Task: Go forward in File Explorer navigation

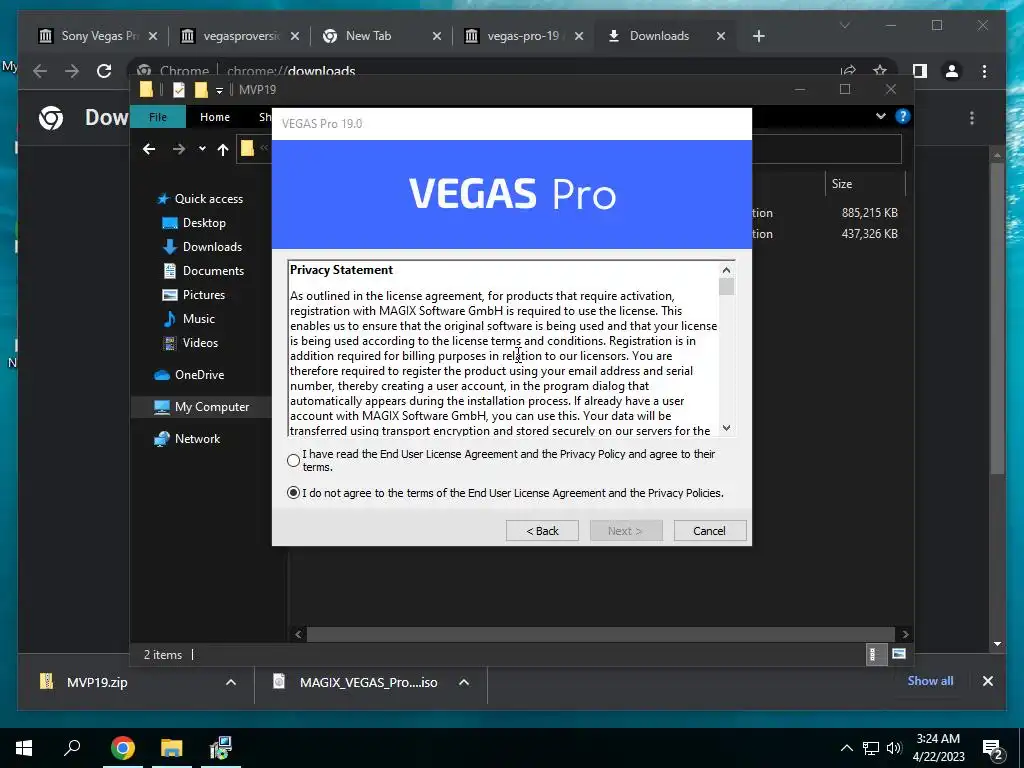Action: pos(179,150)
